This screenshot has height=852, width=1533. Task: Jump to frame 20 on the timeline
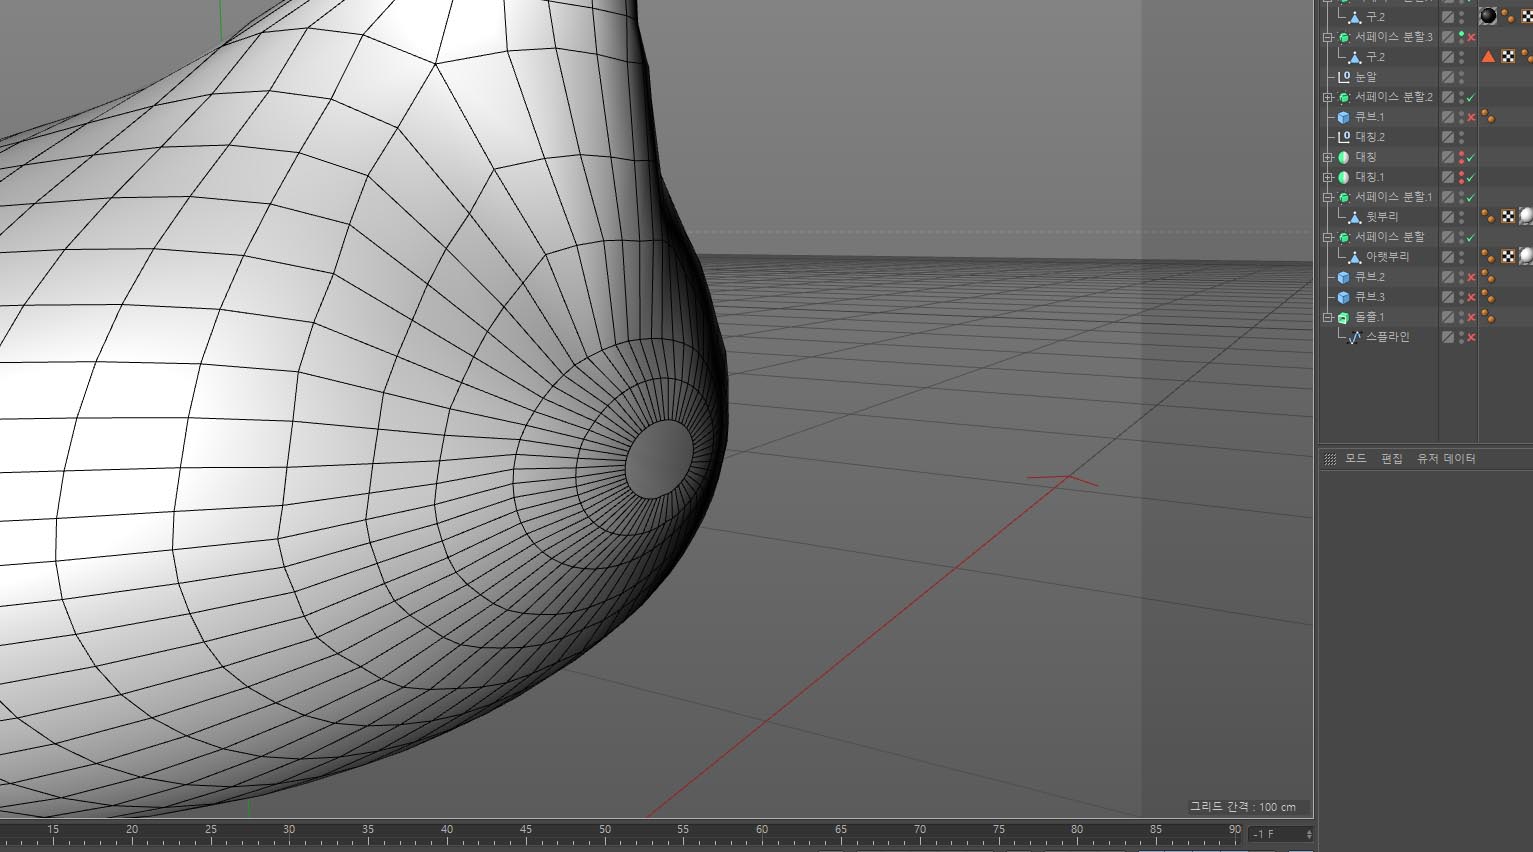[x=132, y=830]
